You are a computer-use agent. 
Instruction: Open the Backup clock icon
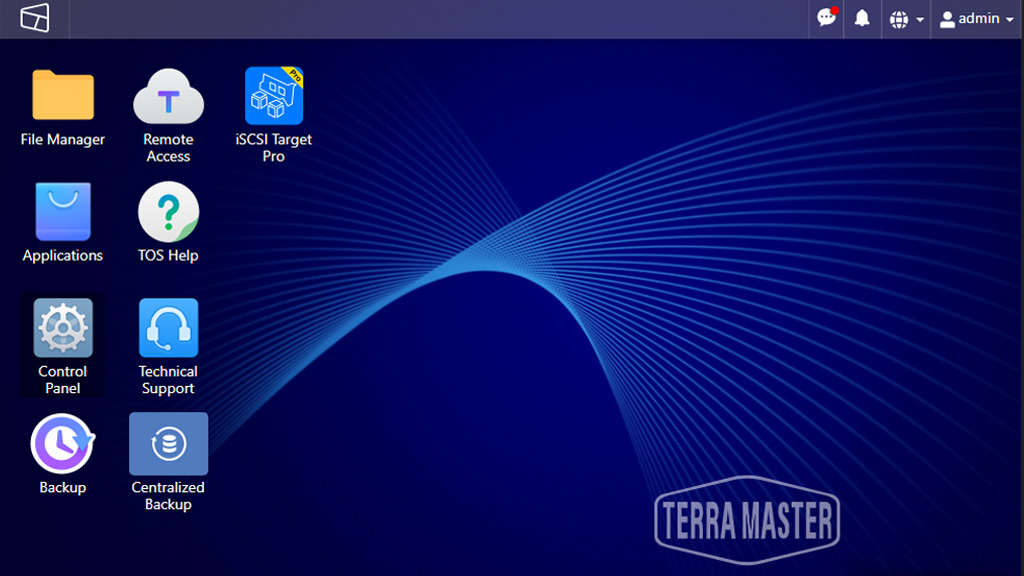click(x=63, y=443)
